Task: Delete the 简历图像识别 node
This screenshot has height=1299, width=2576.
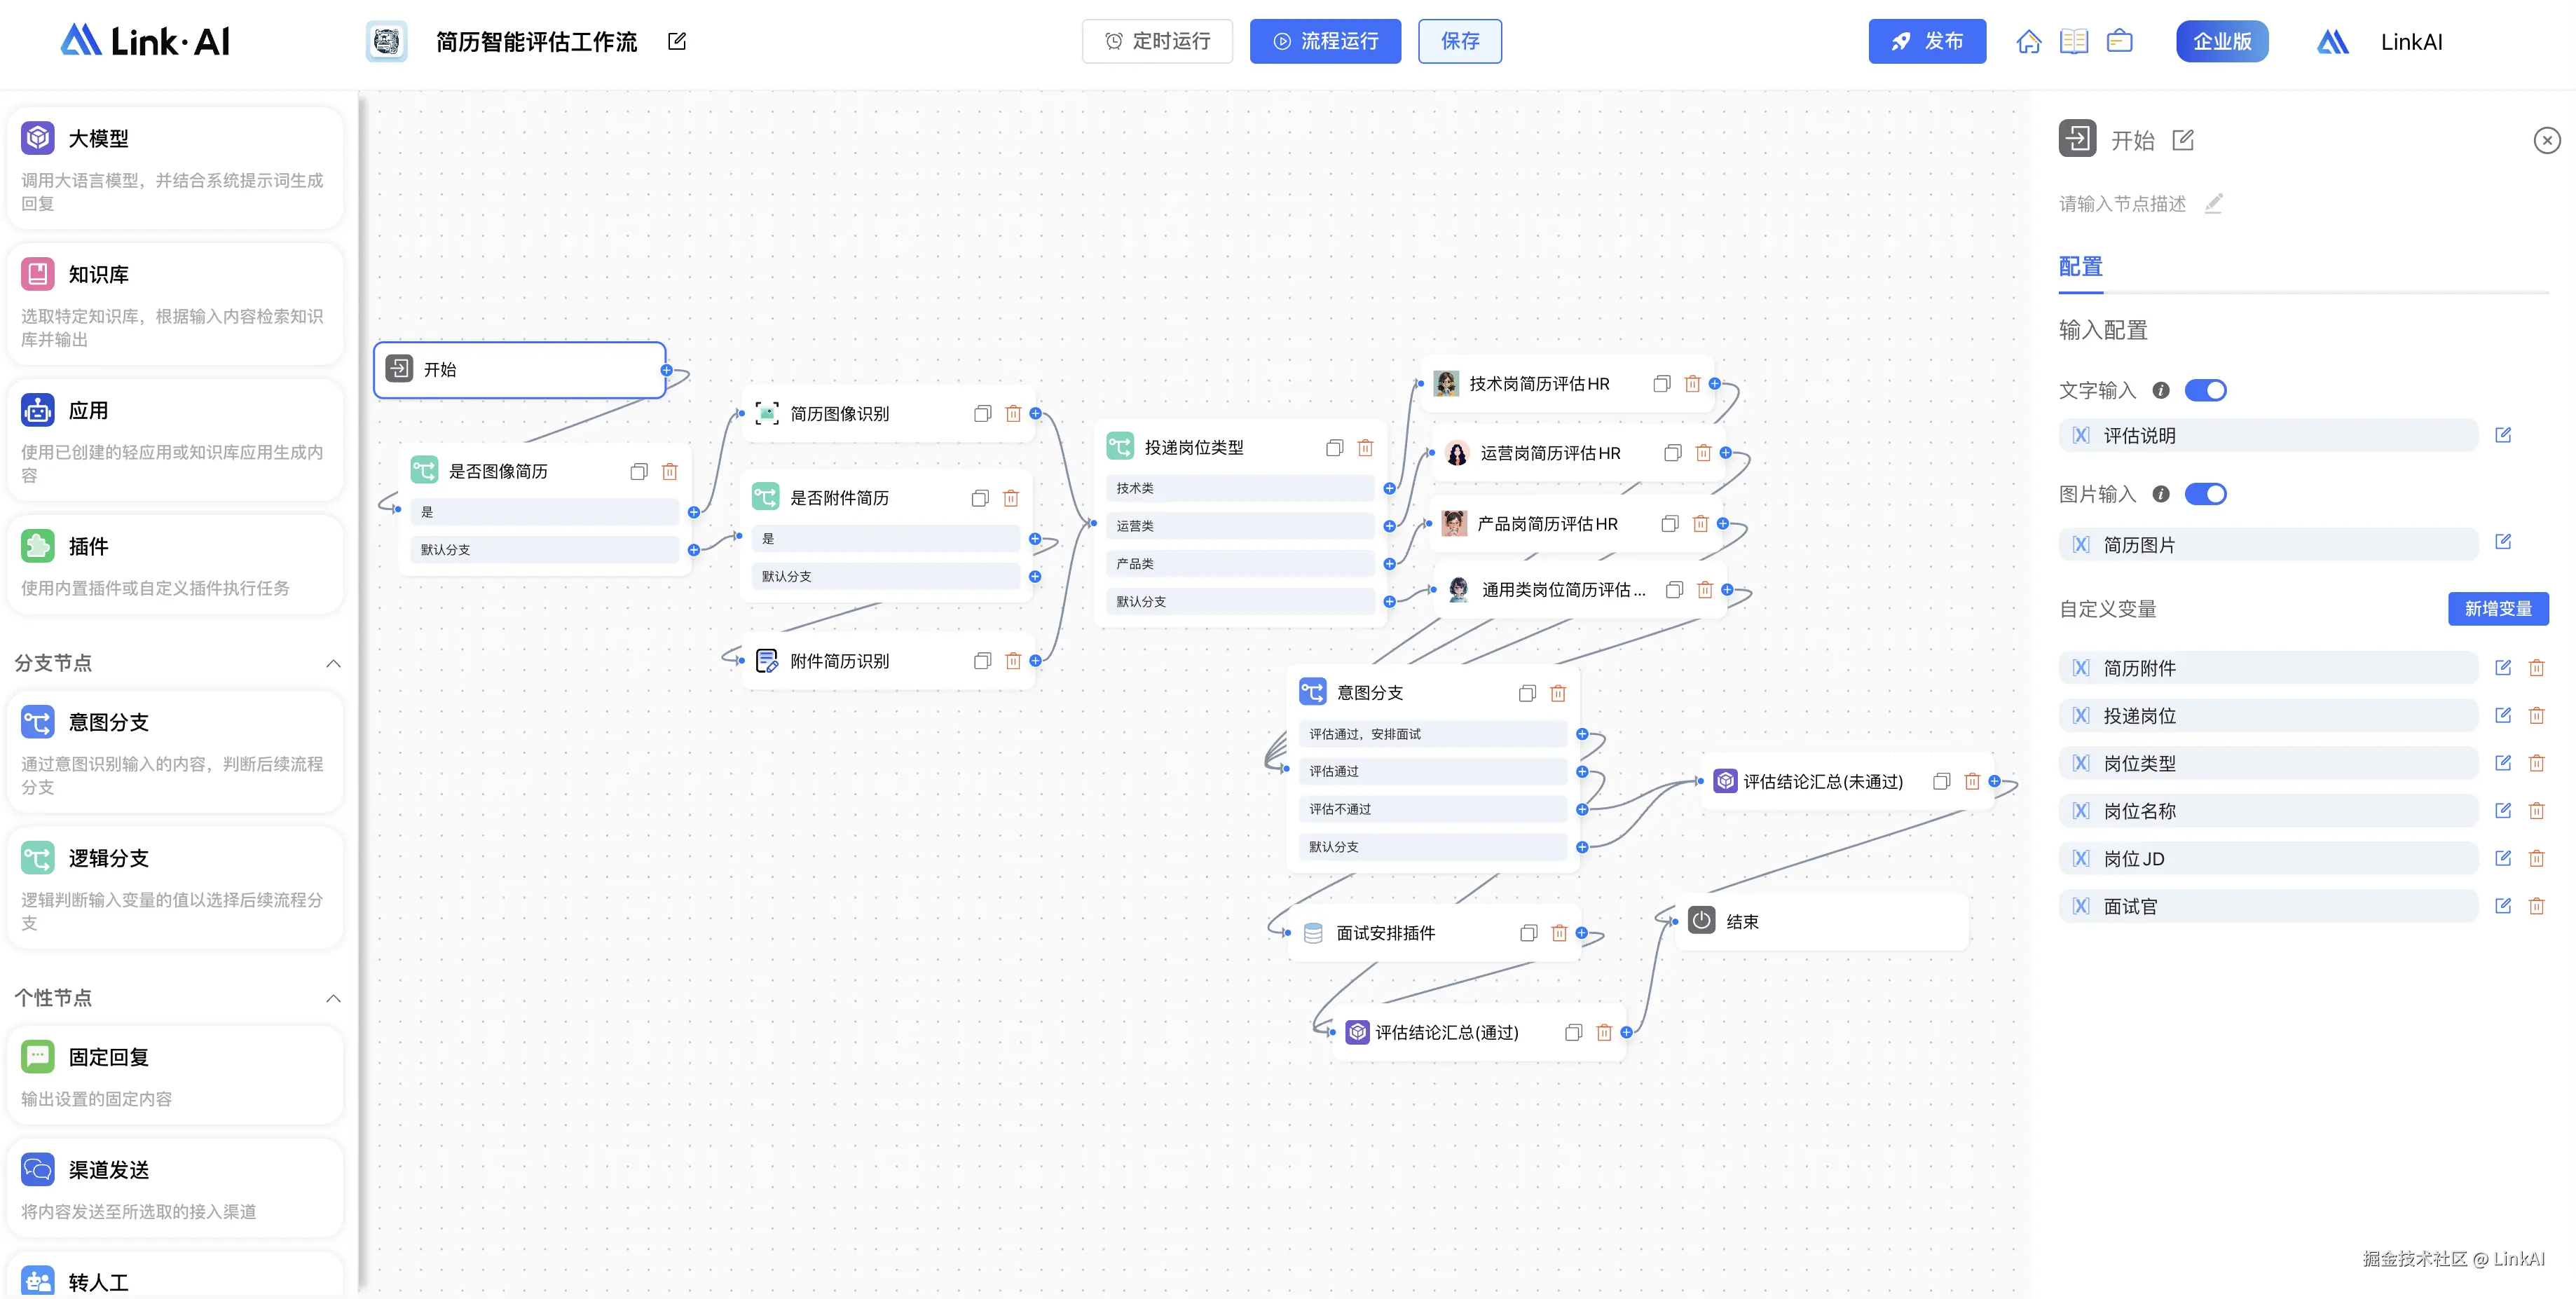Action: coord(1013,414)
